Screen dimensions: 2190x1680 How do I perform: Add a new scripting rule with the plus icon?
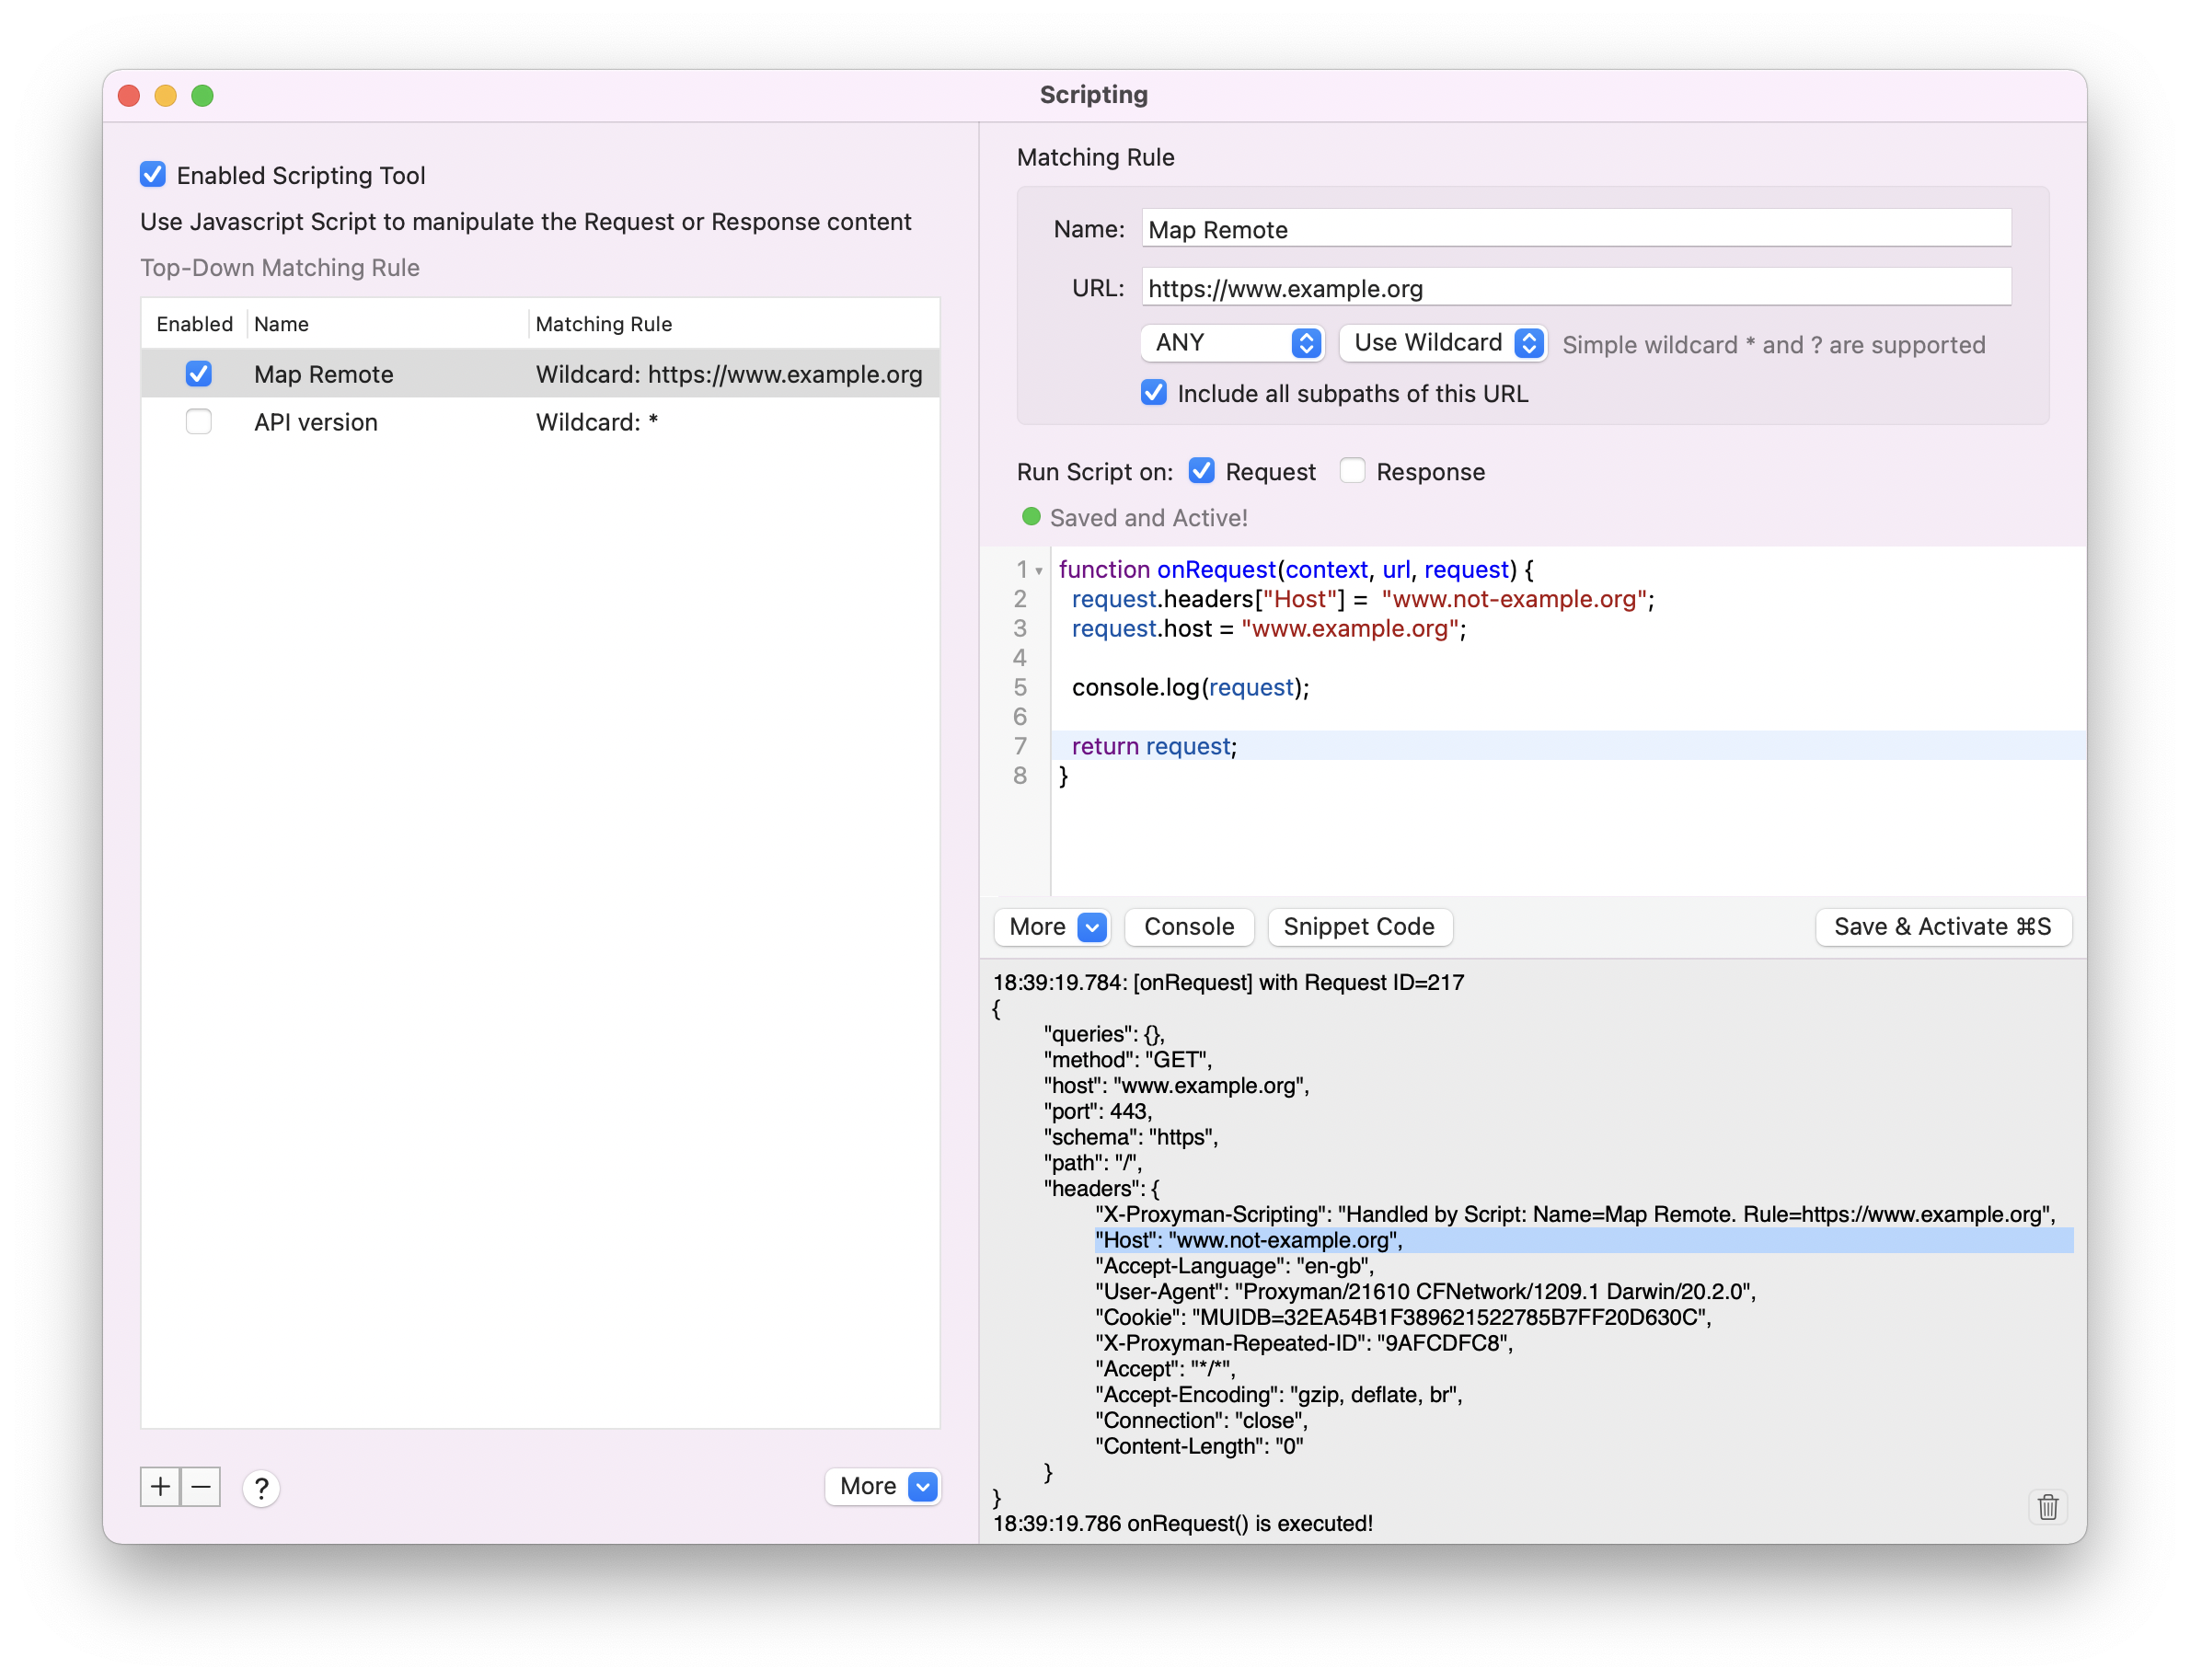click(x=160, y=1487)
